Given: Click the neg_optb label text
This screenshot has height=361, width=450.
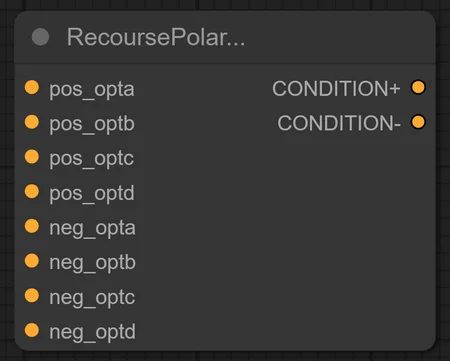Looking at the screenshot, I should [x=92, y=263].
